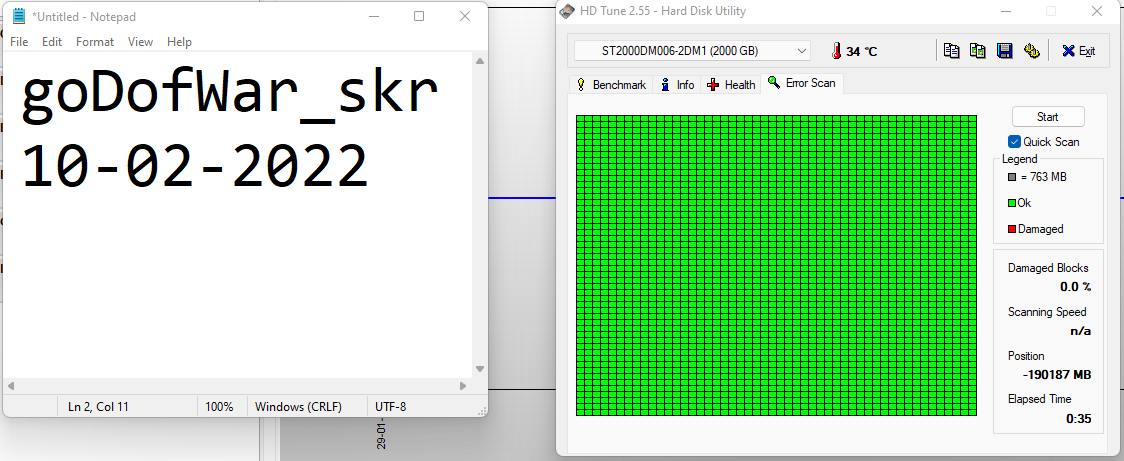Click Exit in HD Tune toolbar
1124x461 pixels.
tap(1078, 51)
